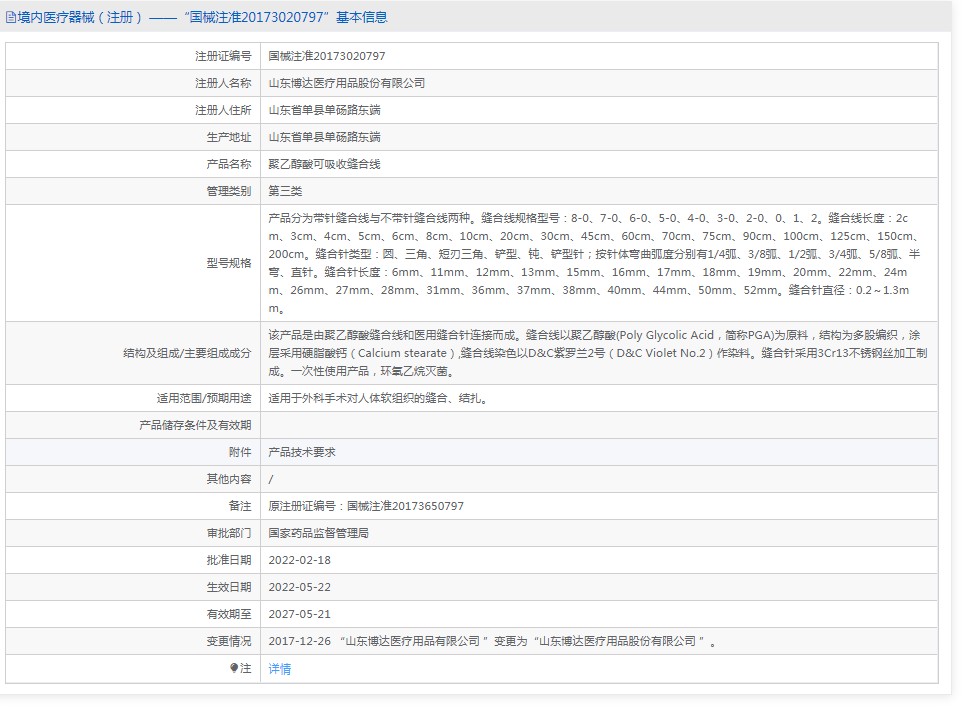Select the registration number value in the 注册证编号 row
This screenshot has height=708, width=973.
[x=326, y=56]
